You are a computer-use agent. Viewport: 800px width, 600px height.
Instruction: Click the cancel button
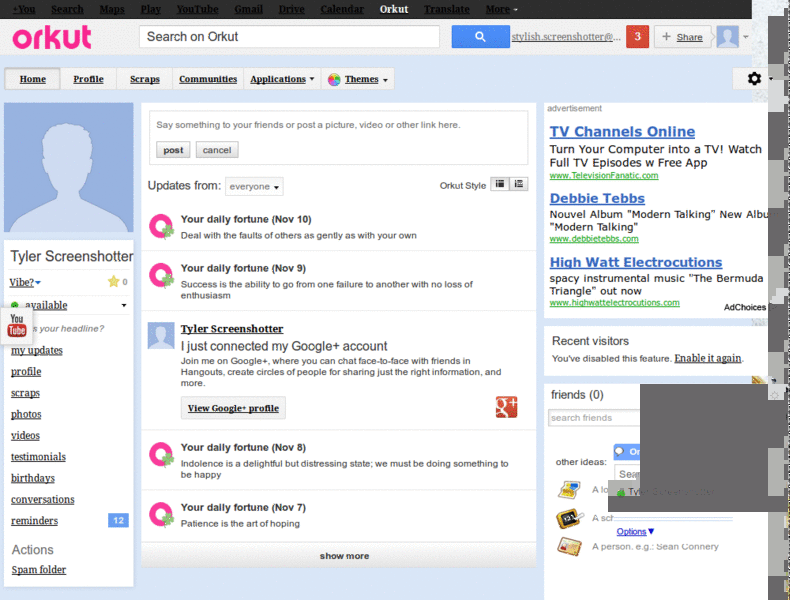(x=217, y=150)
